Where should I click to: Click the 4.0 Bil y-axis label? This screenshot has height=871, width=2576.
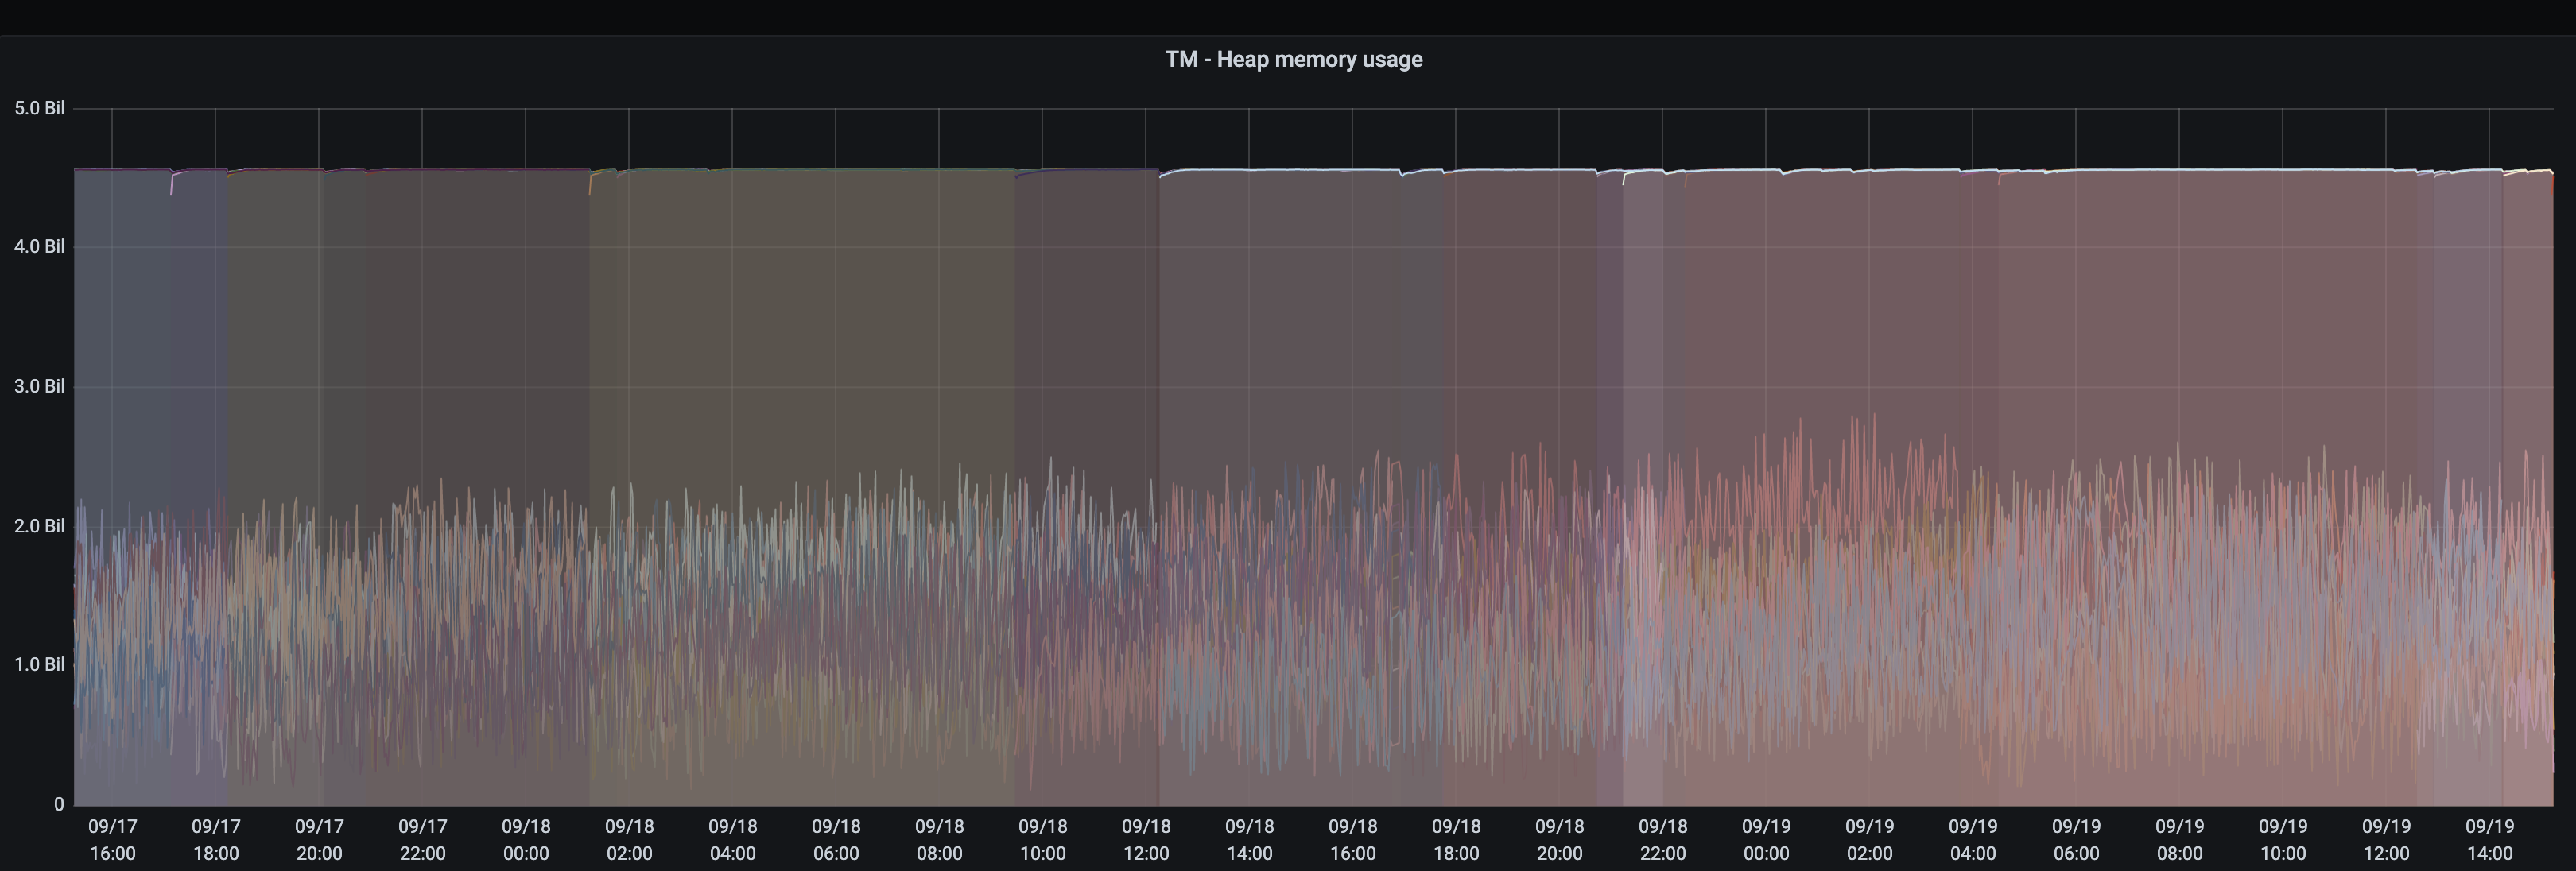coord(40,246)
